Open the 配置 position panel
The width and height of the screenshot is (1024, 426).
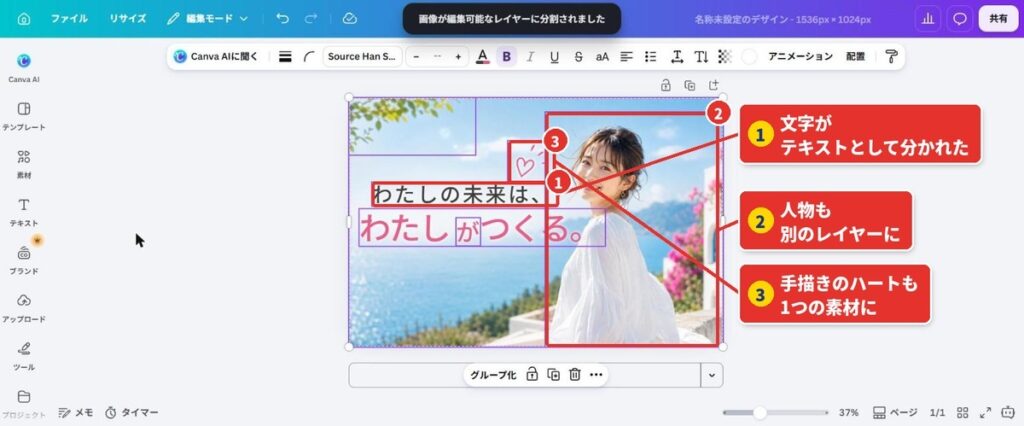[856, 57]
